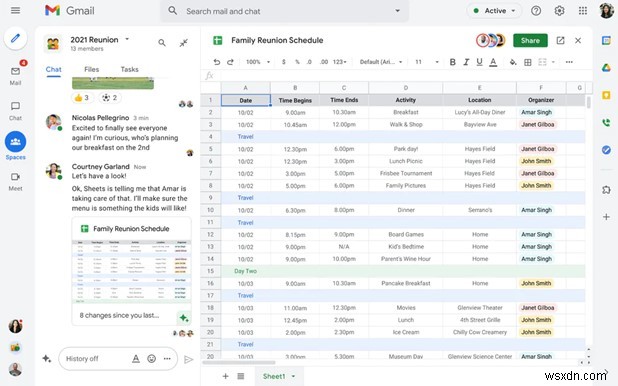Open Chat in the left sidebar

point(15,111)
